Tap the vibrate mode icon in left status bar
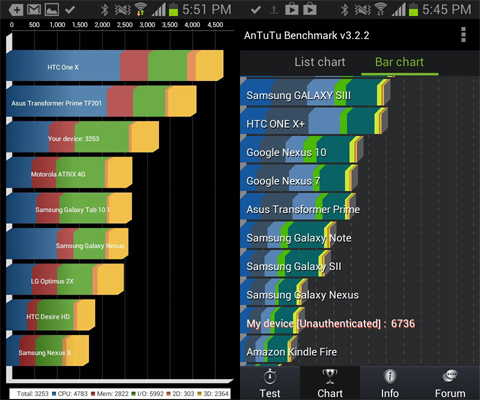Viewport: 480px width, 400px height. pyautogui.click(x=122, y=10)
